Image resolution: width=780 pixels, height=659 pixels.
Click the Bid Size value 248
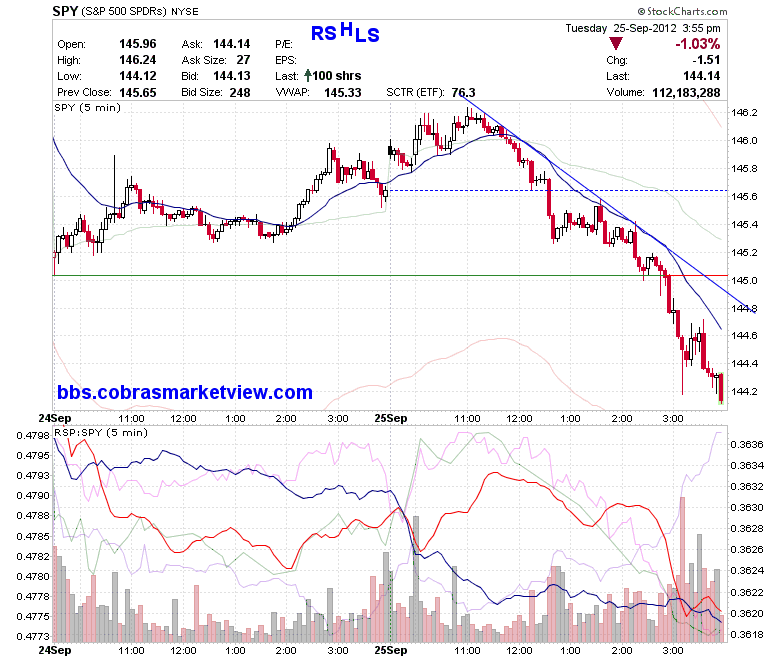click(239, 93)
